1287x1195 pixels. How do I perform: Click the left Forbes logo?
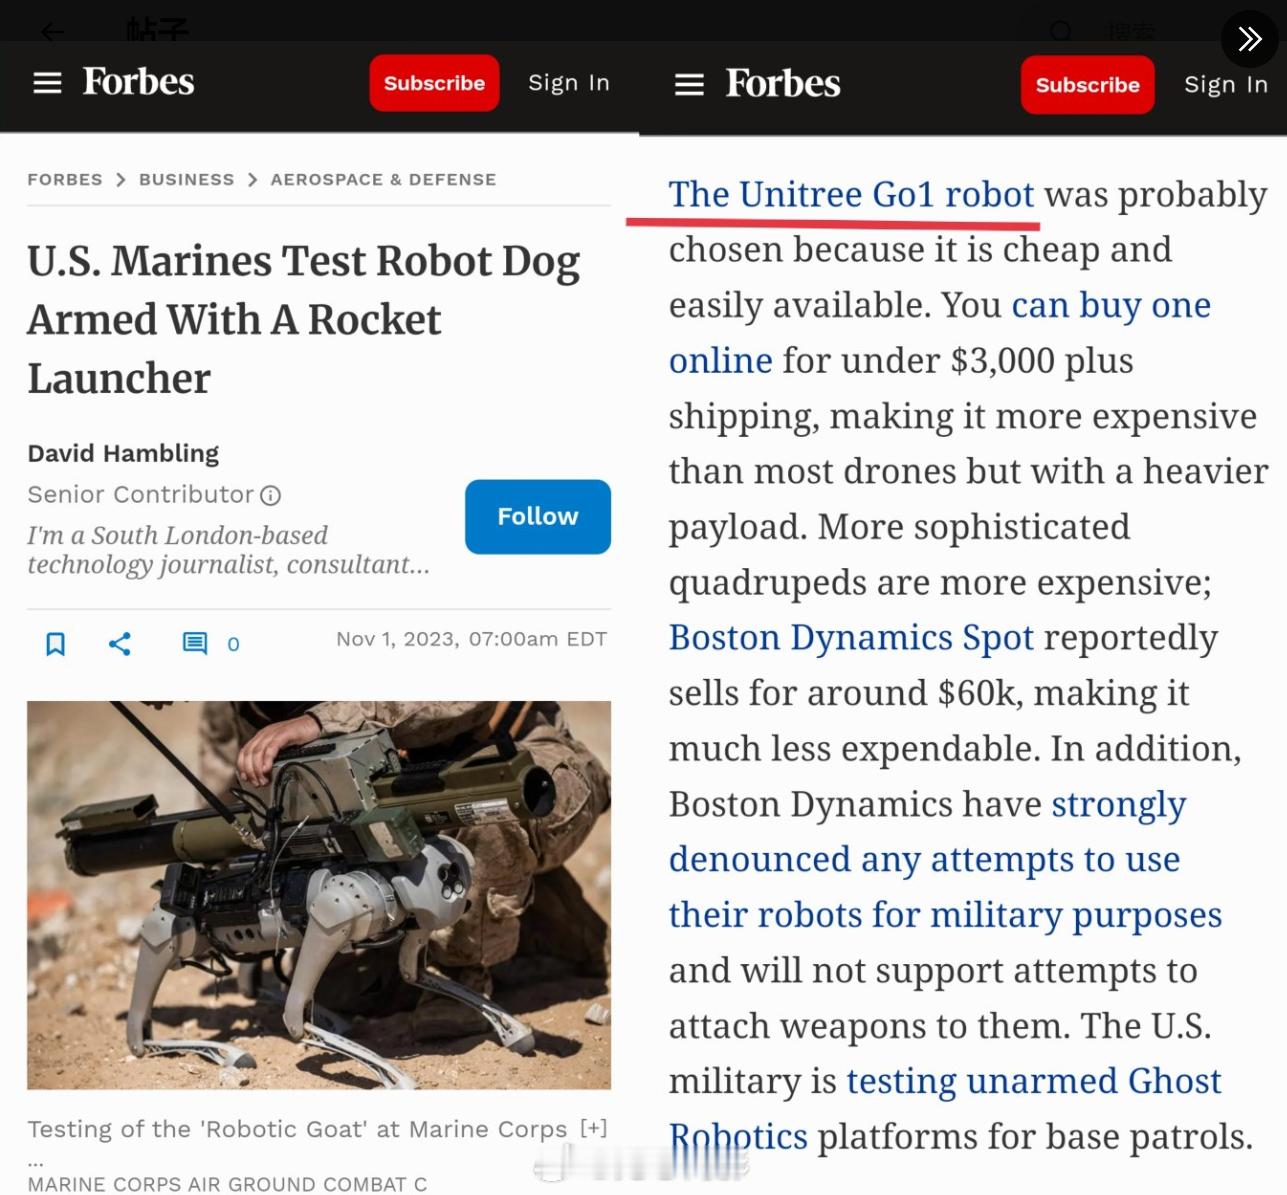pyautogui.click(x=138, y=82)
